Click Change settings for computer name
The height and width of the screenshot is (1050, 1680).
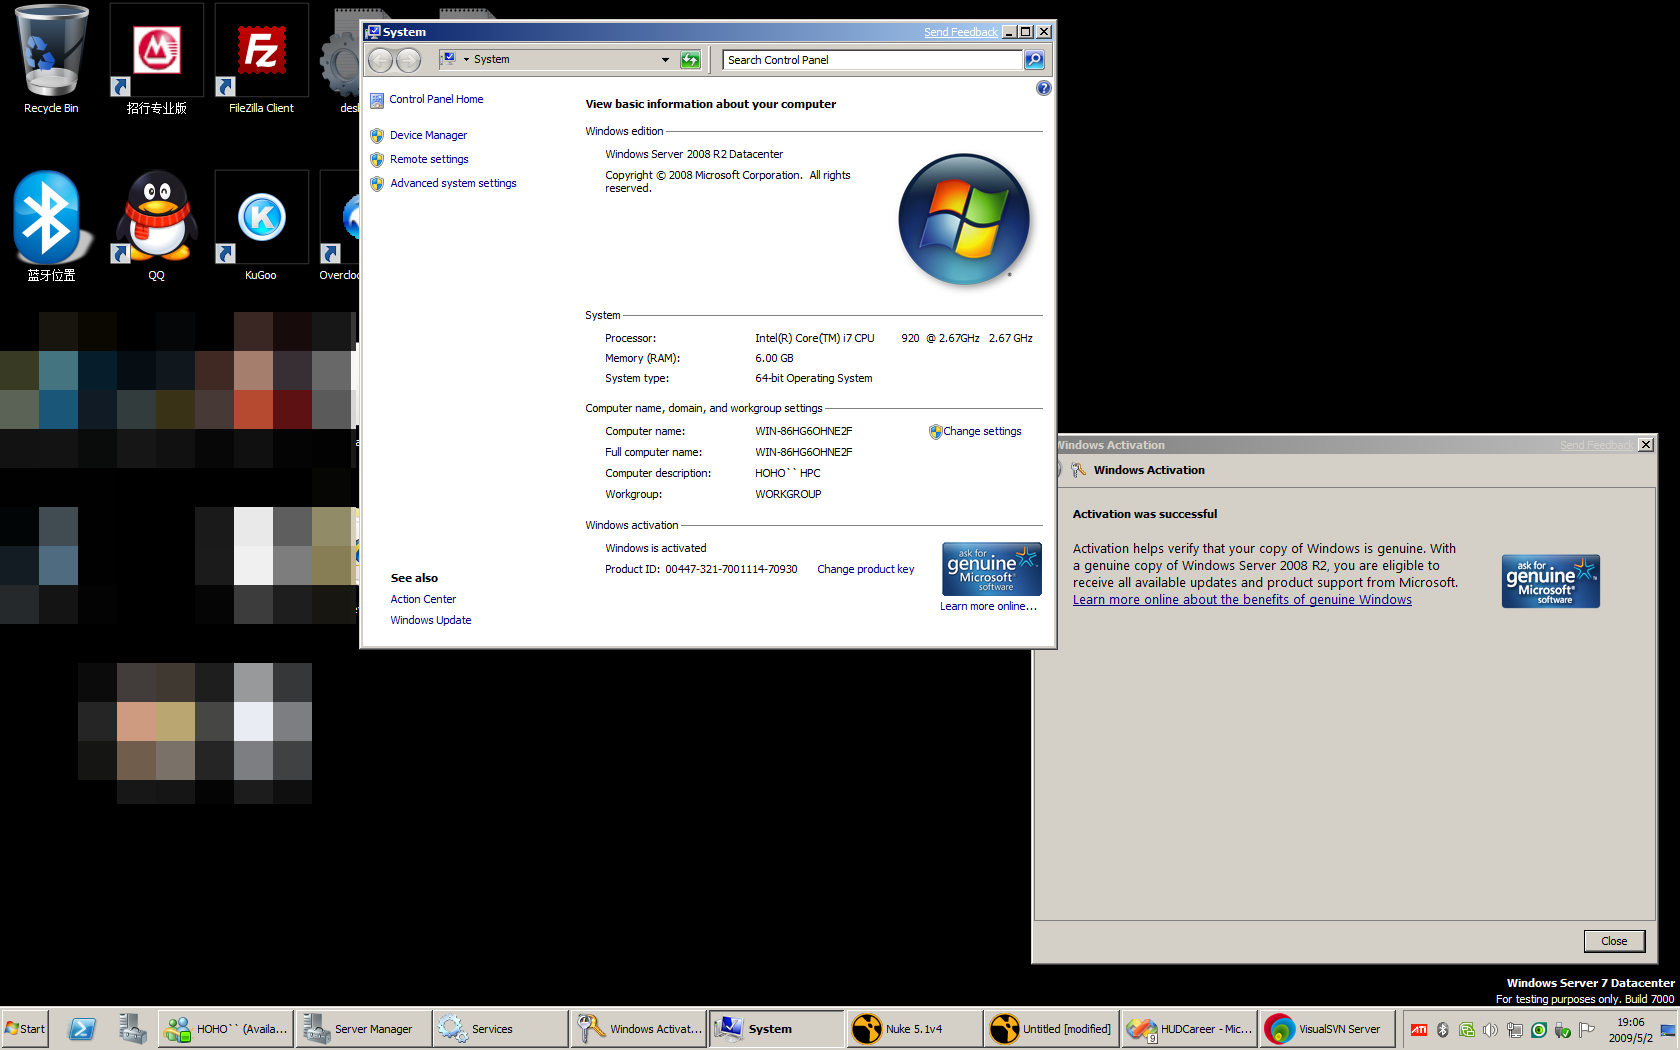[982, 431]
